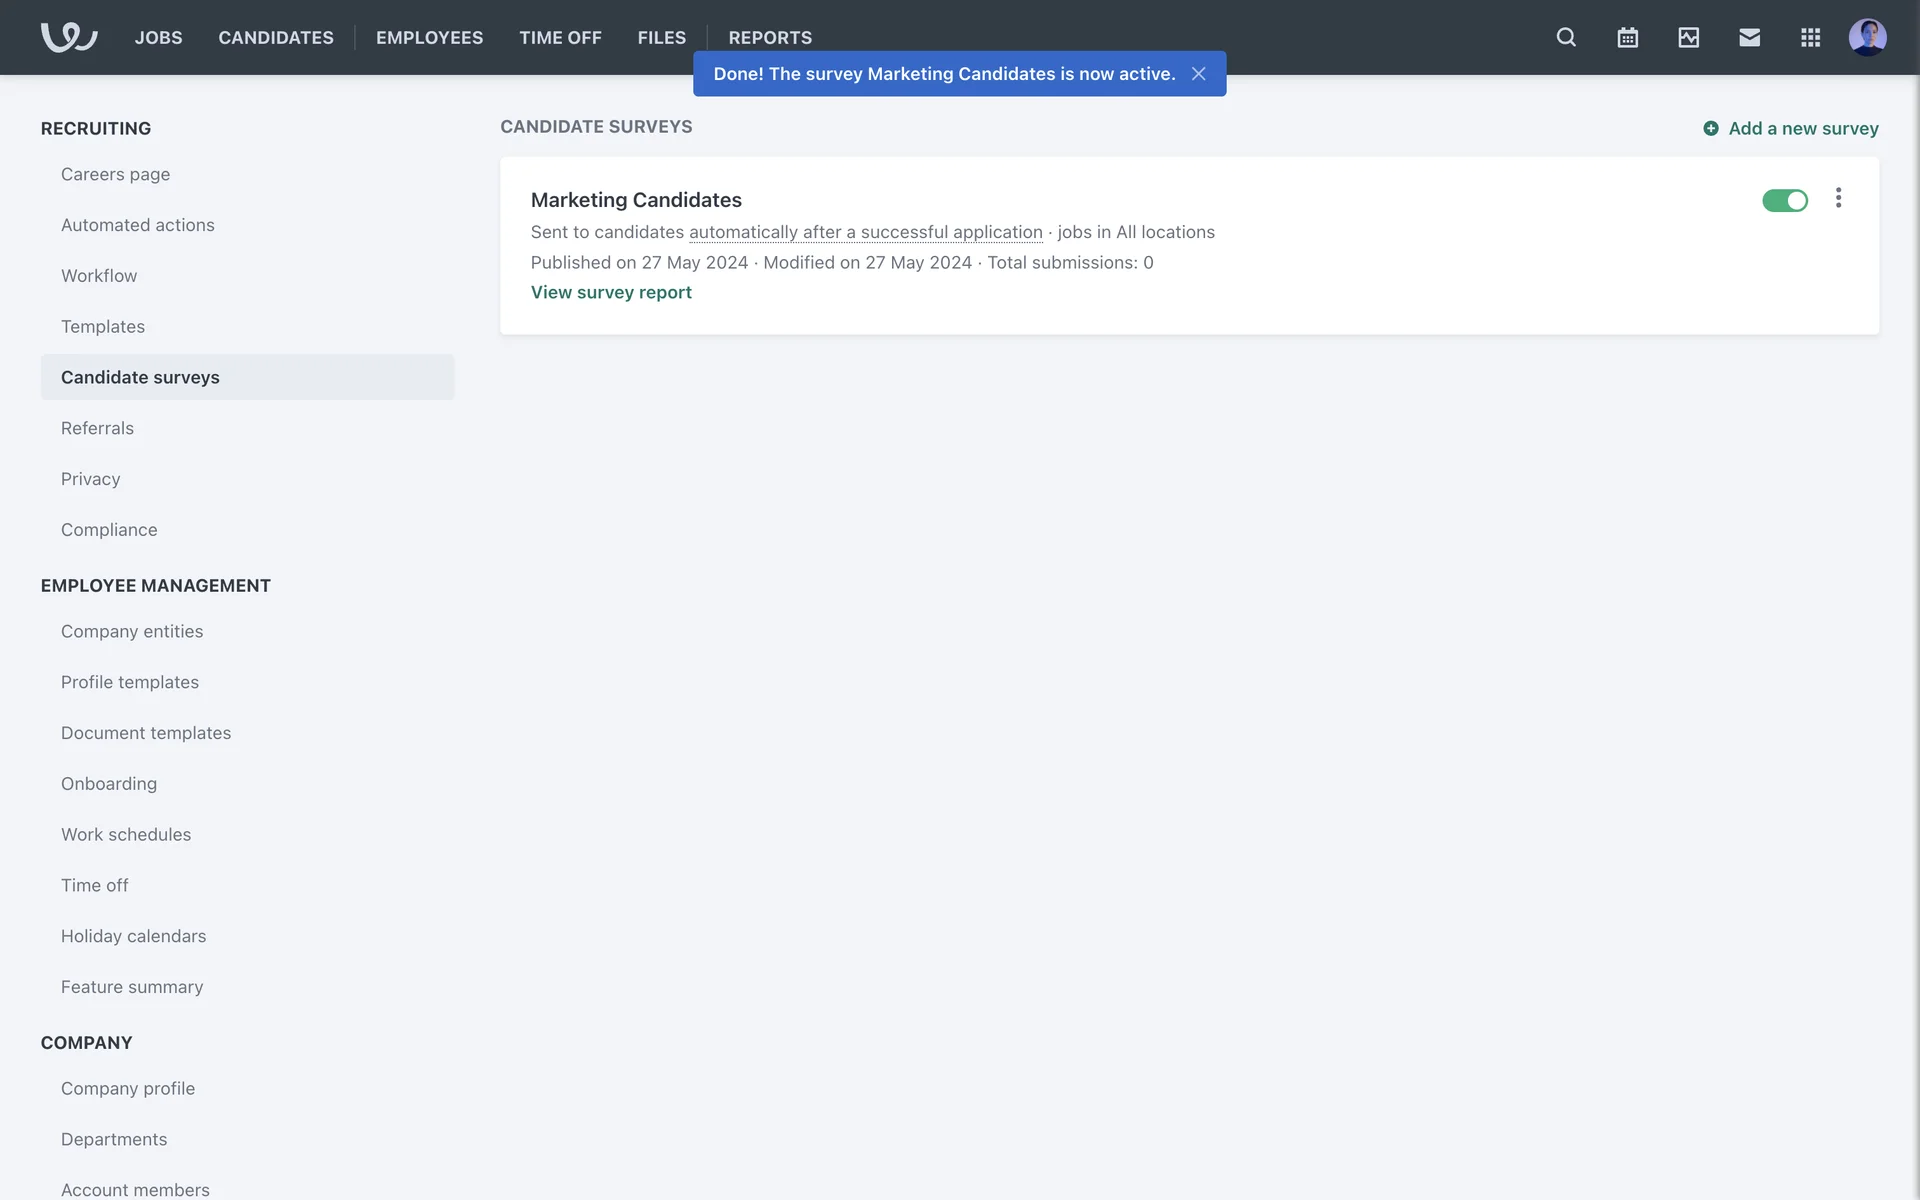Select Onboarding under Employee Management
Viewport: 1920px width, 1200px height.
(109, 783)
